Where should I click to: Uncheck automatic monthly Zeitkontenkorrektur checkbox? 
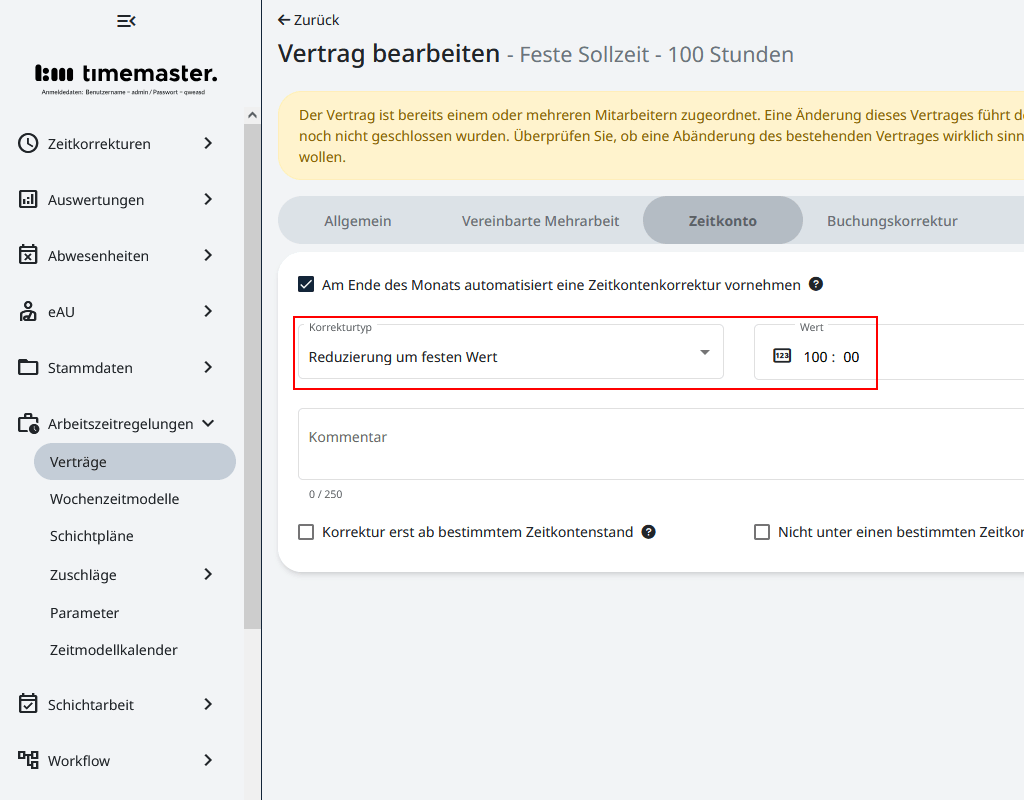pos(306,285)
